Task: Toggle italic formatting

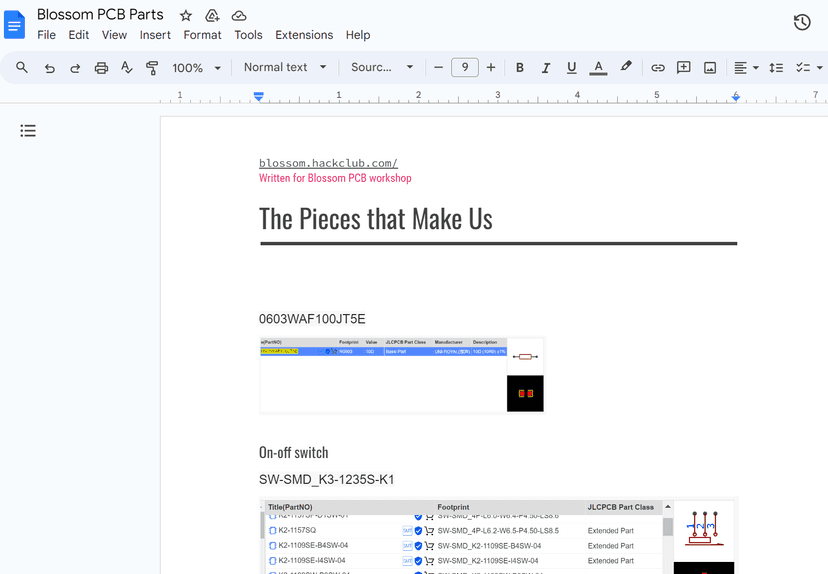Action: point(546,68)
